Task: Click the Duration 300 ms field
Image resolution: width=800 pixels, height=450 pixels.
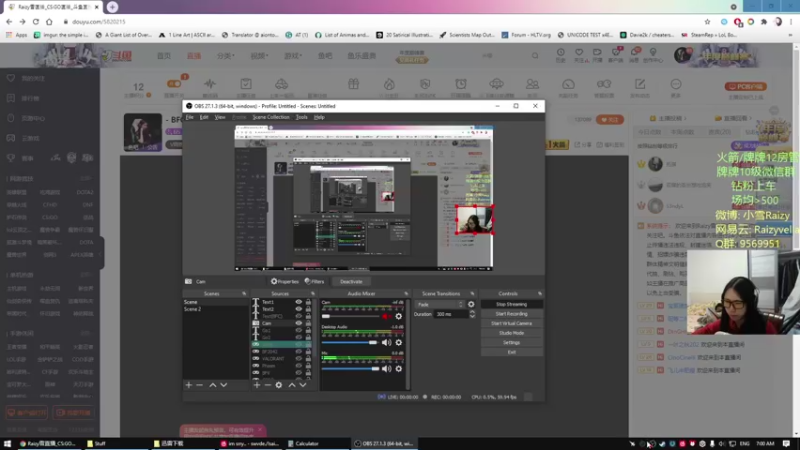Action: [451, 314]
